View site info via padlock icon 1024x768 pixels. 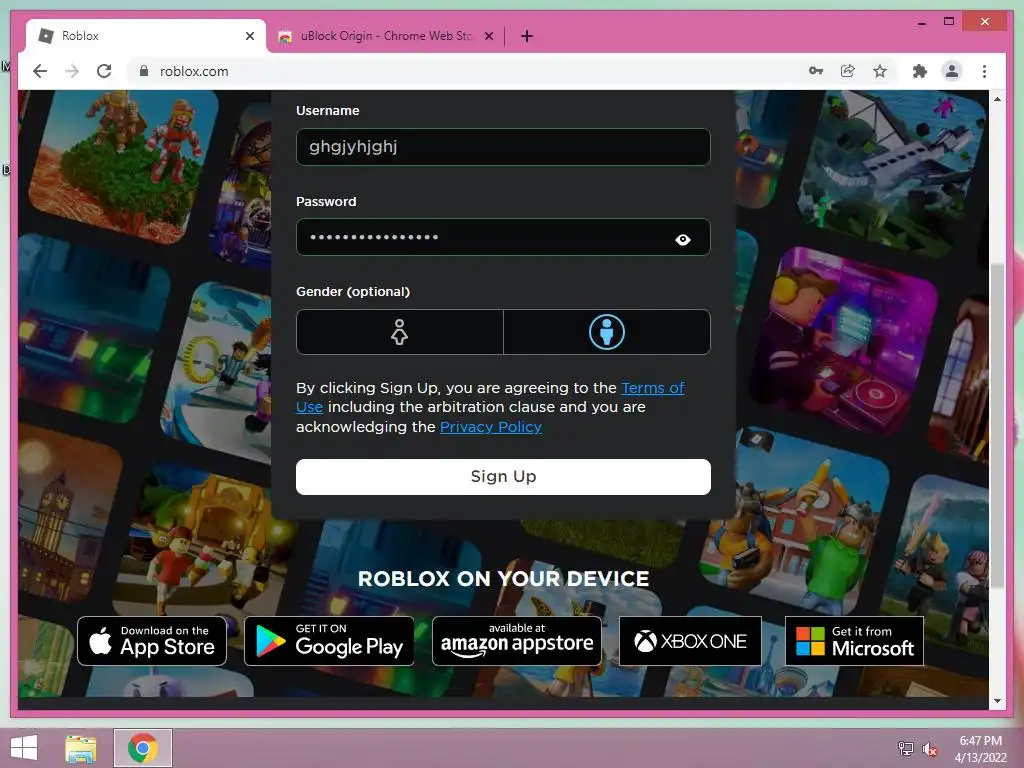point(144,71)
